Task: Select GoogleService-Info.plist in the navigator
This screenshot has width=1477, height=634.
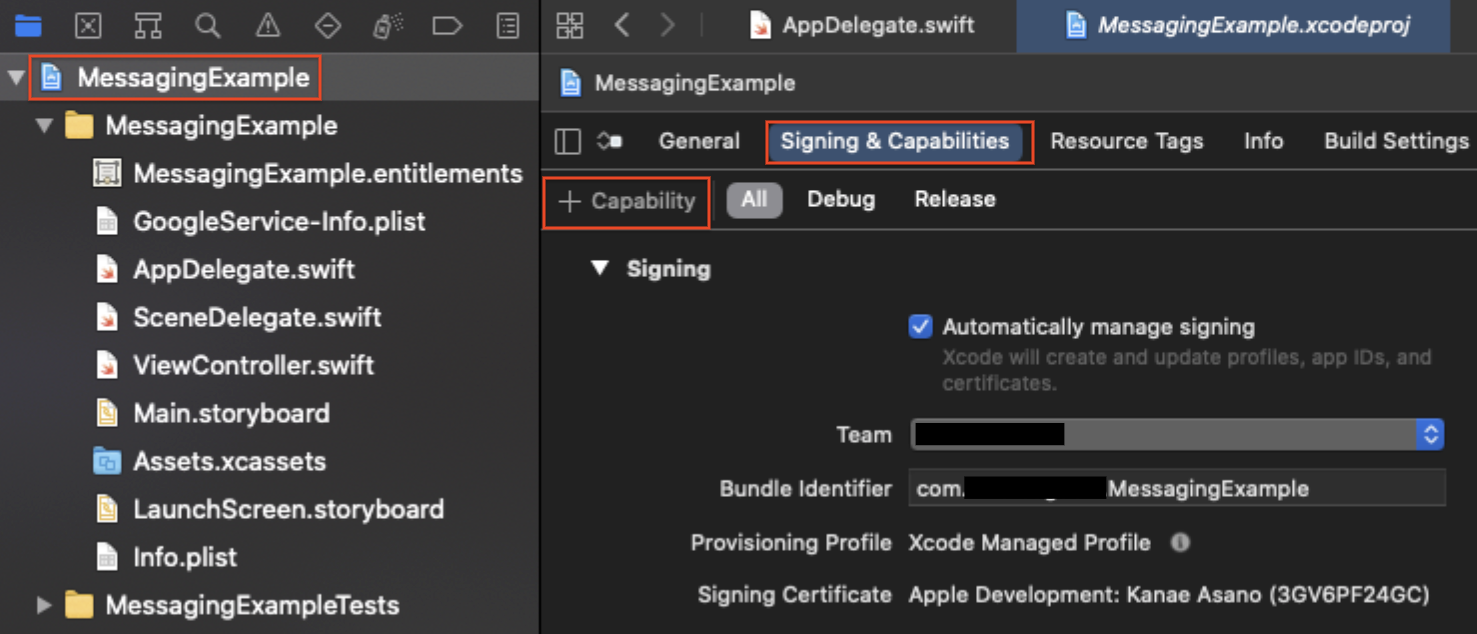Action: pos(279,221)
